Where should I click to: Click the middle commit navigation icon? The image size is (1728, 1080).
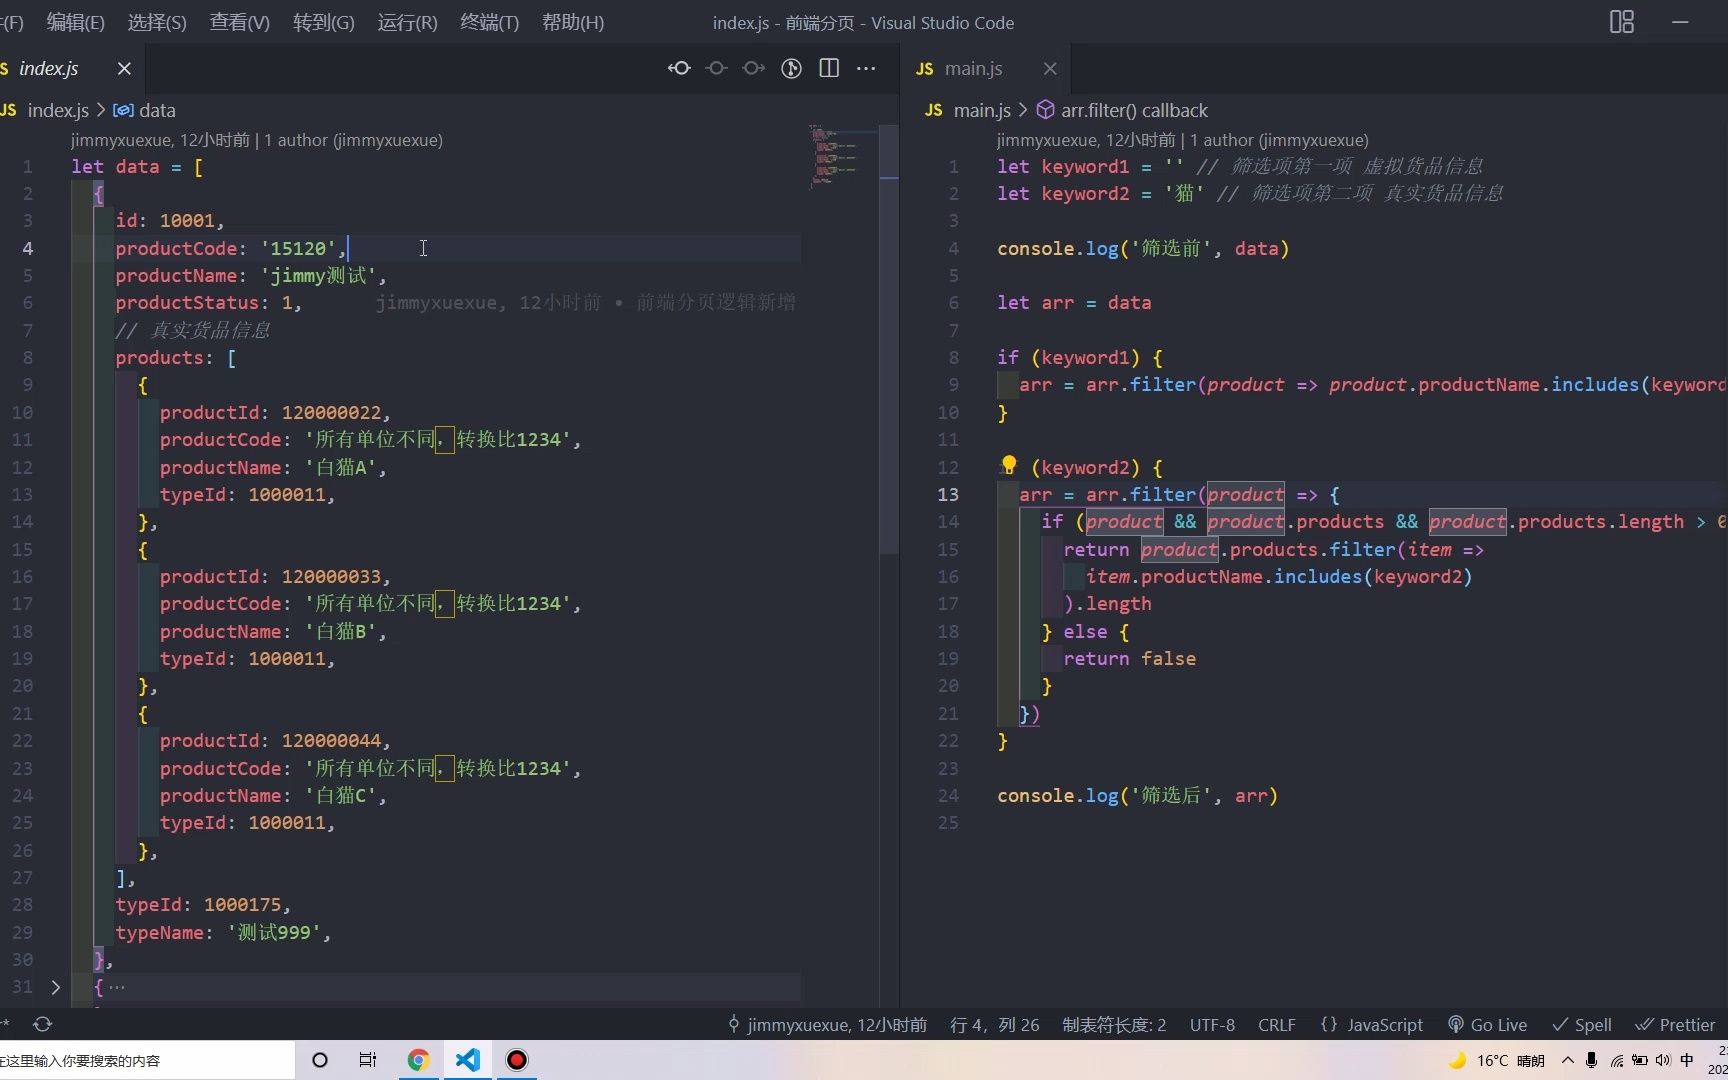coord(716,68)
